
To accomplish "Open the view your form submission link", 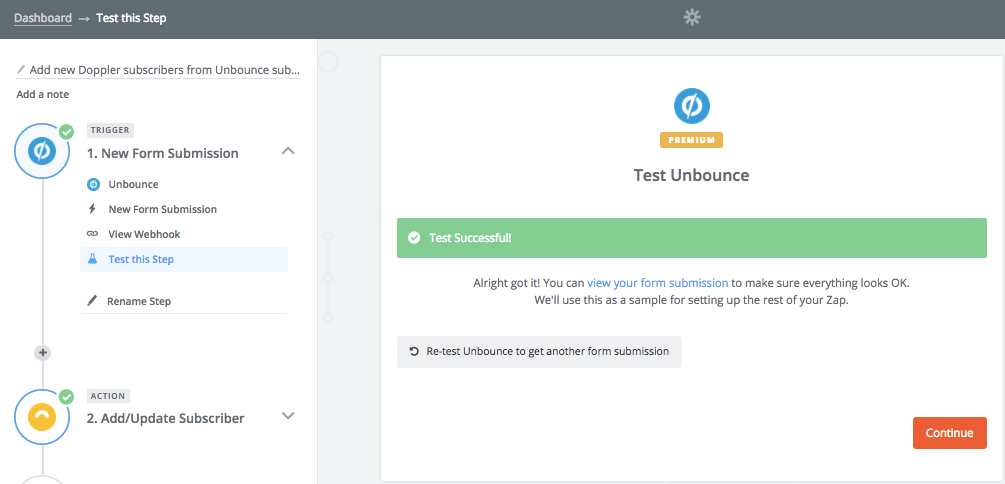I will [x=658, y=282].
